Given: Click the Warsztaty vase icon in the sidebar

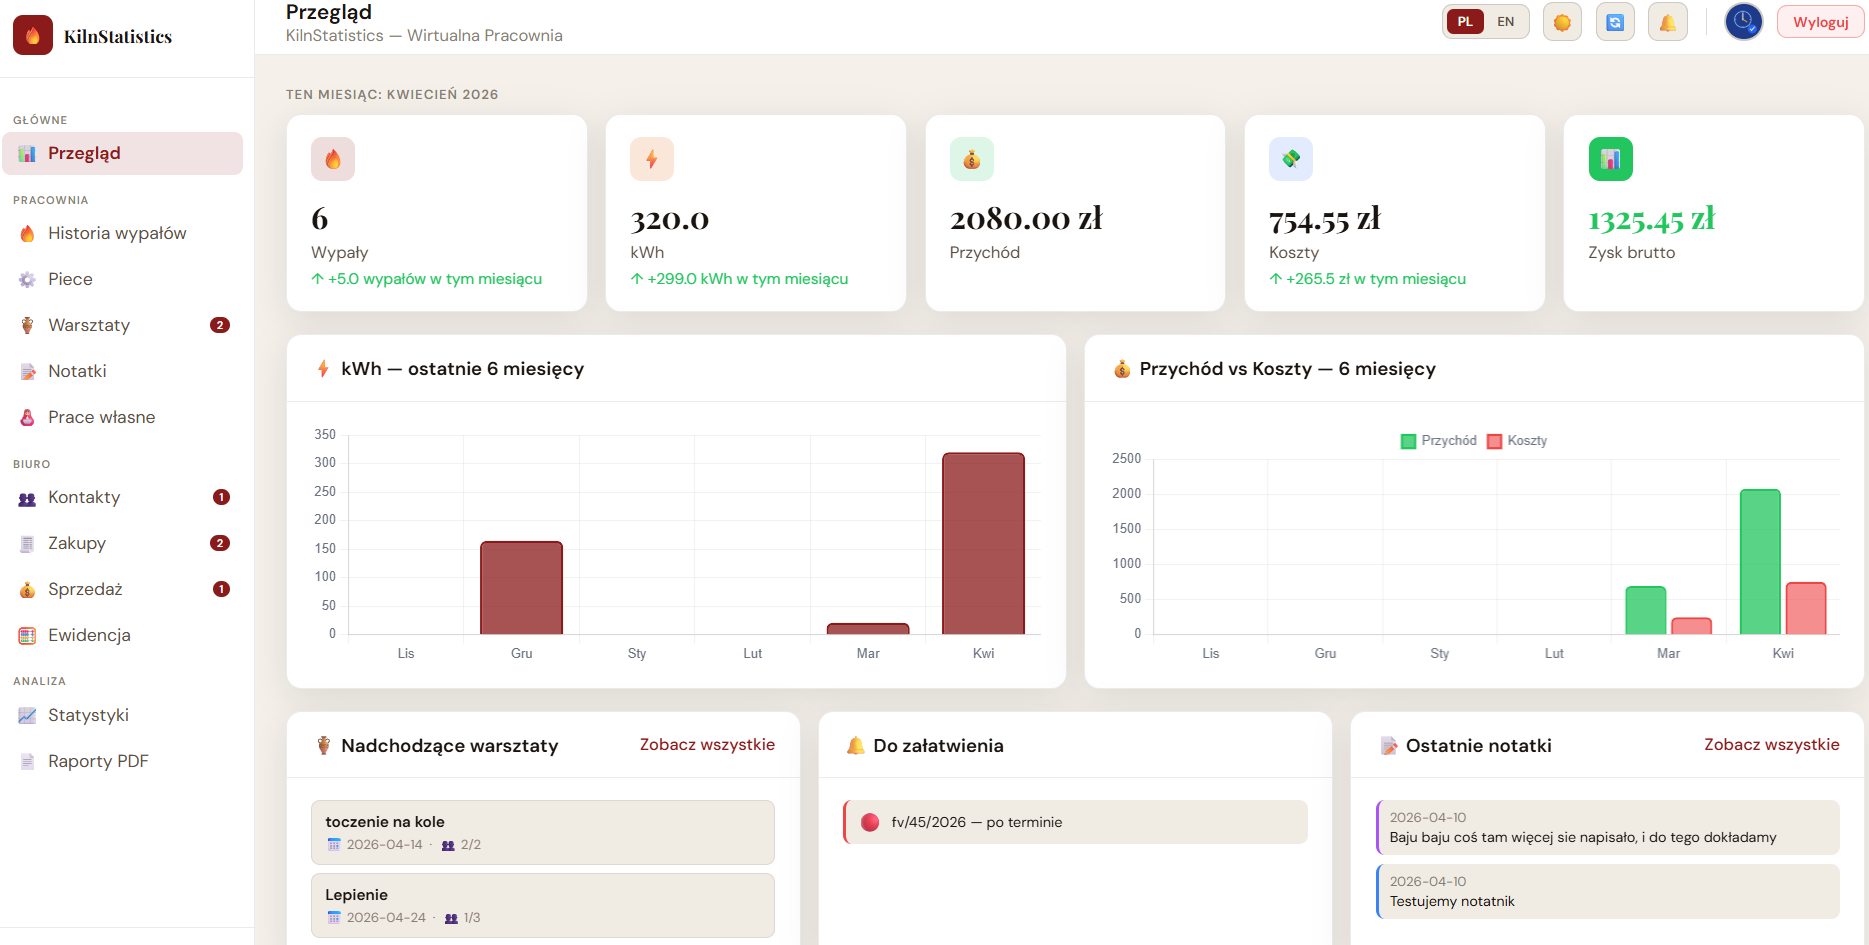Looking at the screenshot, I should tap(28, 325).
